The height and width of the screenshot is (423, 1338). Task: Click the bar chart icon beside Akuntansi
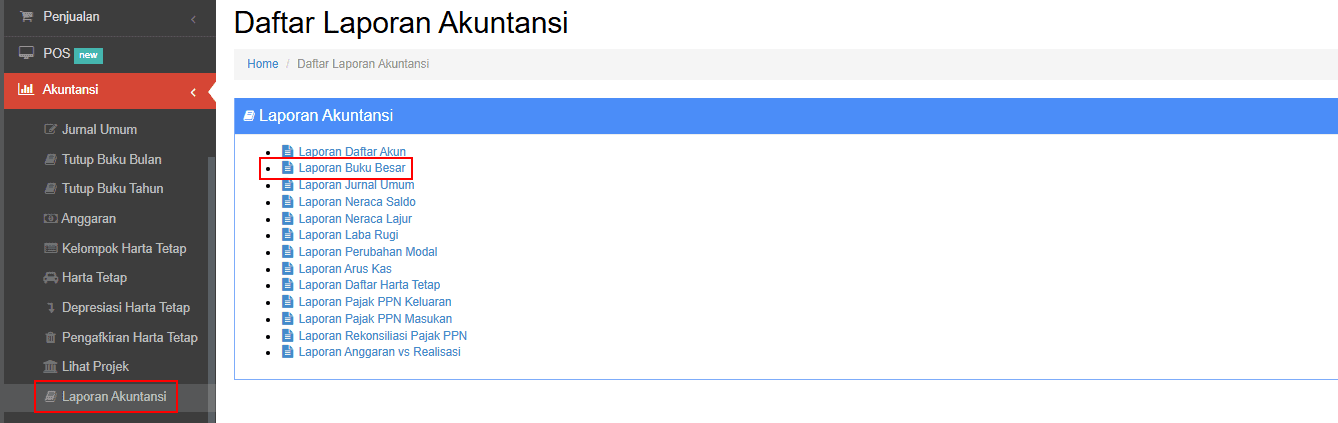tap(27, 90)
